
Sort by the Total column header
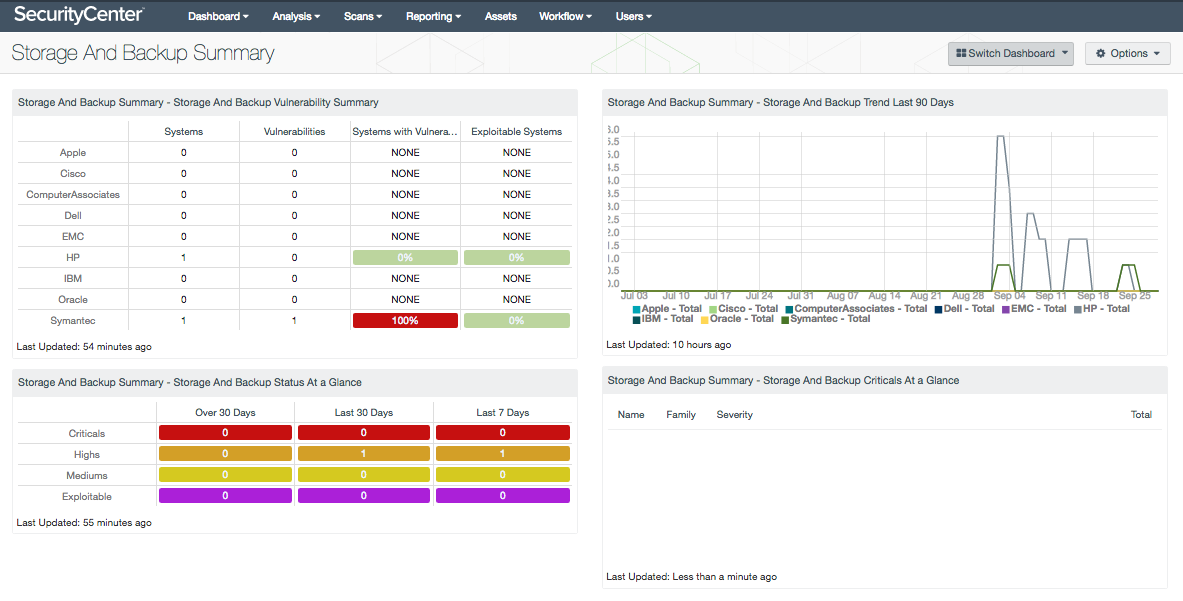coord(1141,415)
